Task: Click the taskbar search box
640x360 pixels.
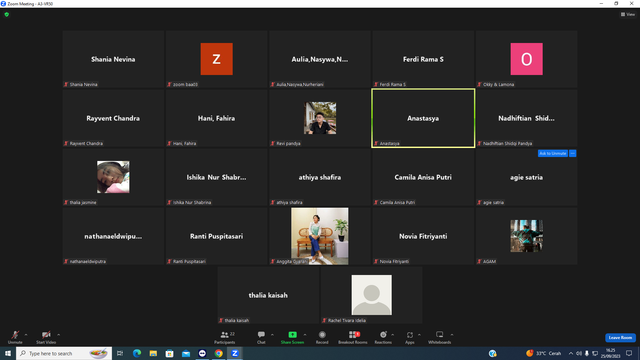Action: (64, 353)
